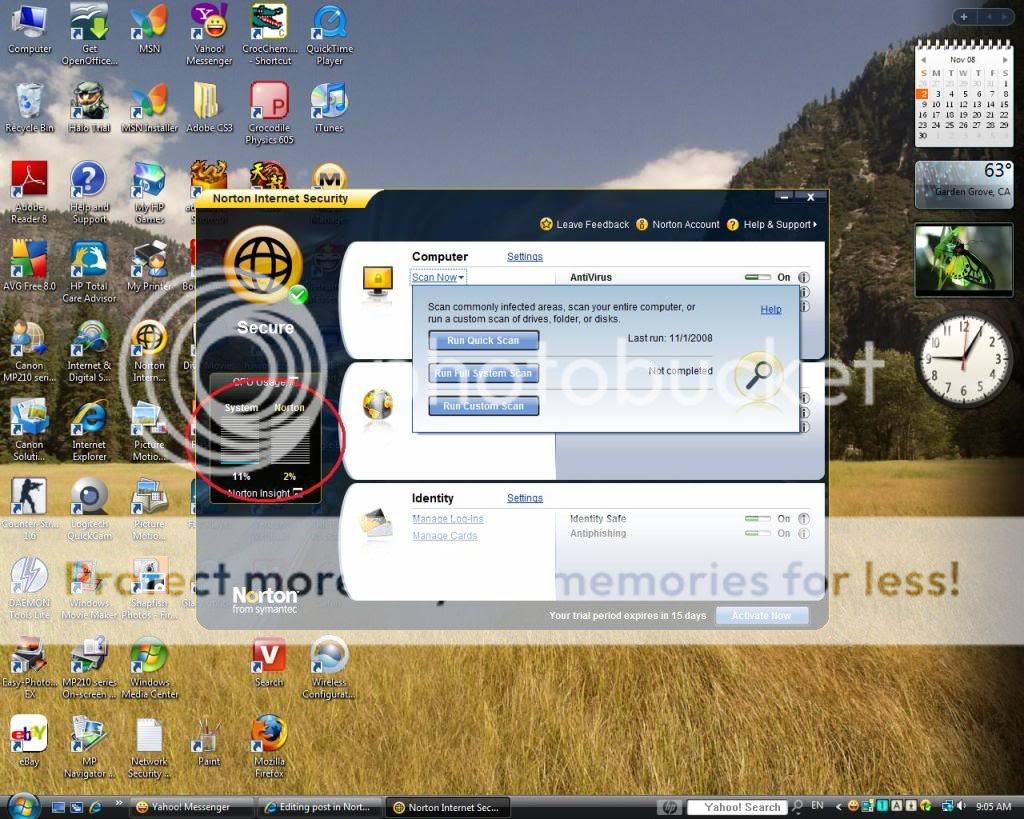Toggle AntiVirus protection off

coord(758,277)
